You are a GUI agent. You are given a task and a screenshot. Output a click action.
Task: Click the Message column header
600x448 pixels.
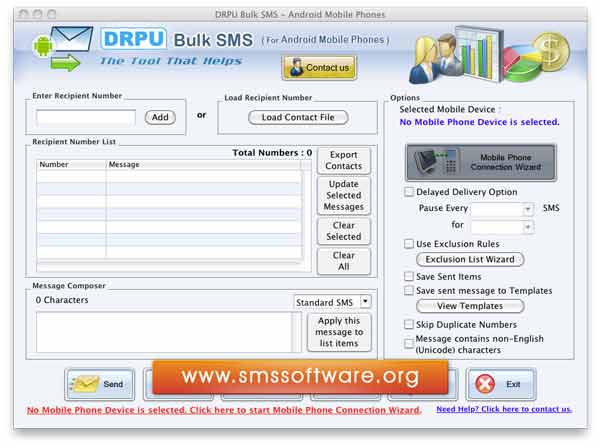203,165
